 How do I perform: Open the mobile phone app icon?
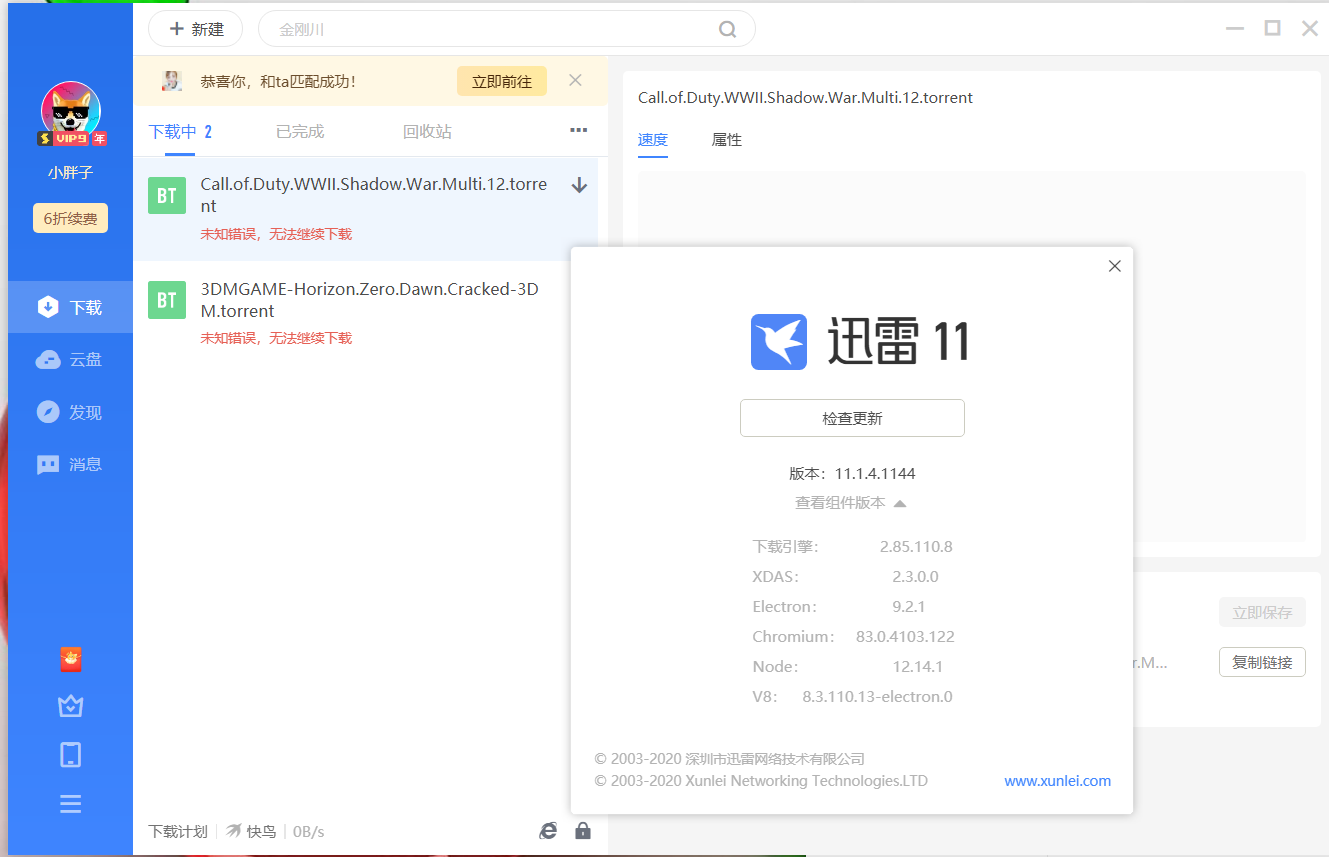pyautogui.click(x=70, y=754)
